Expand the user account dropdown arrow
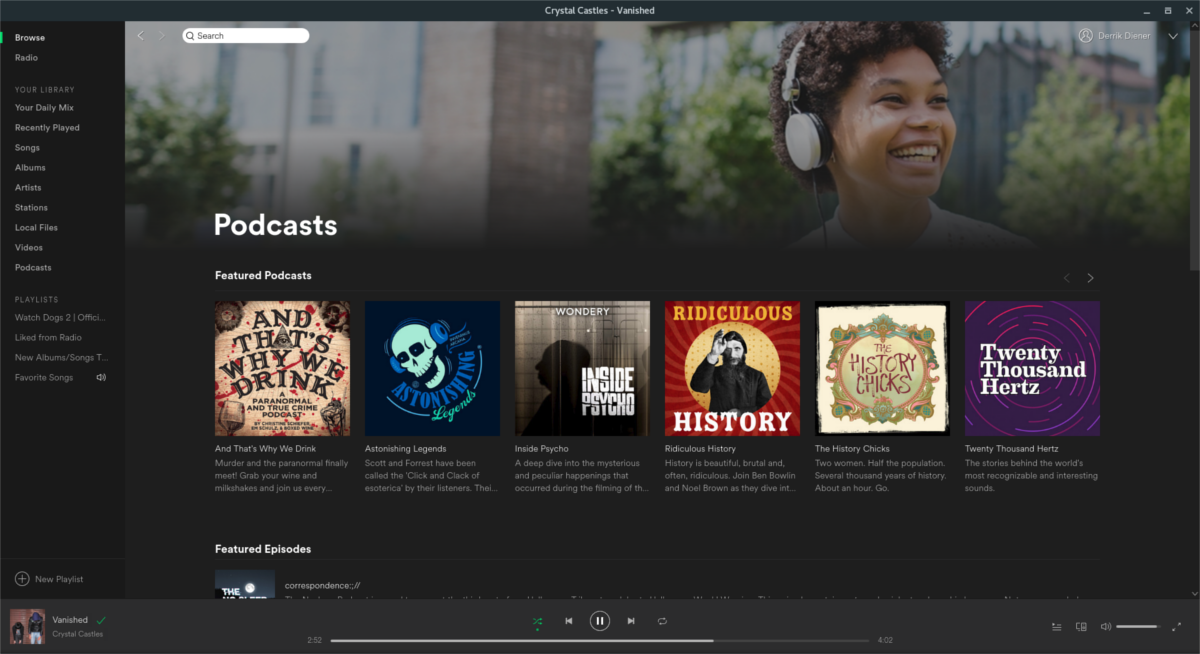Image resolution: width=1200 pixels, height=654 pixels. point(1173,36)
